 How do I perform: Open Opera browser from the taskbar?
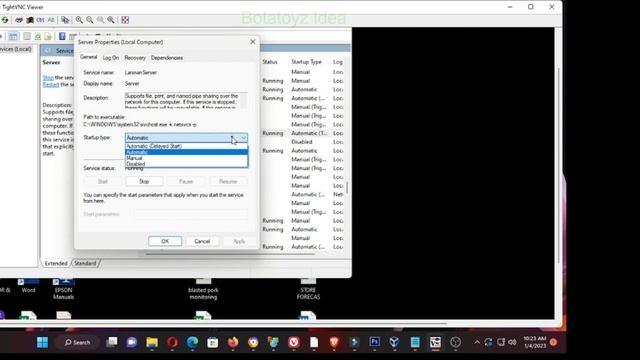[172, 342]
